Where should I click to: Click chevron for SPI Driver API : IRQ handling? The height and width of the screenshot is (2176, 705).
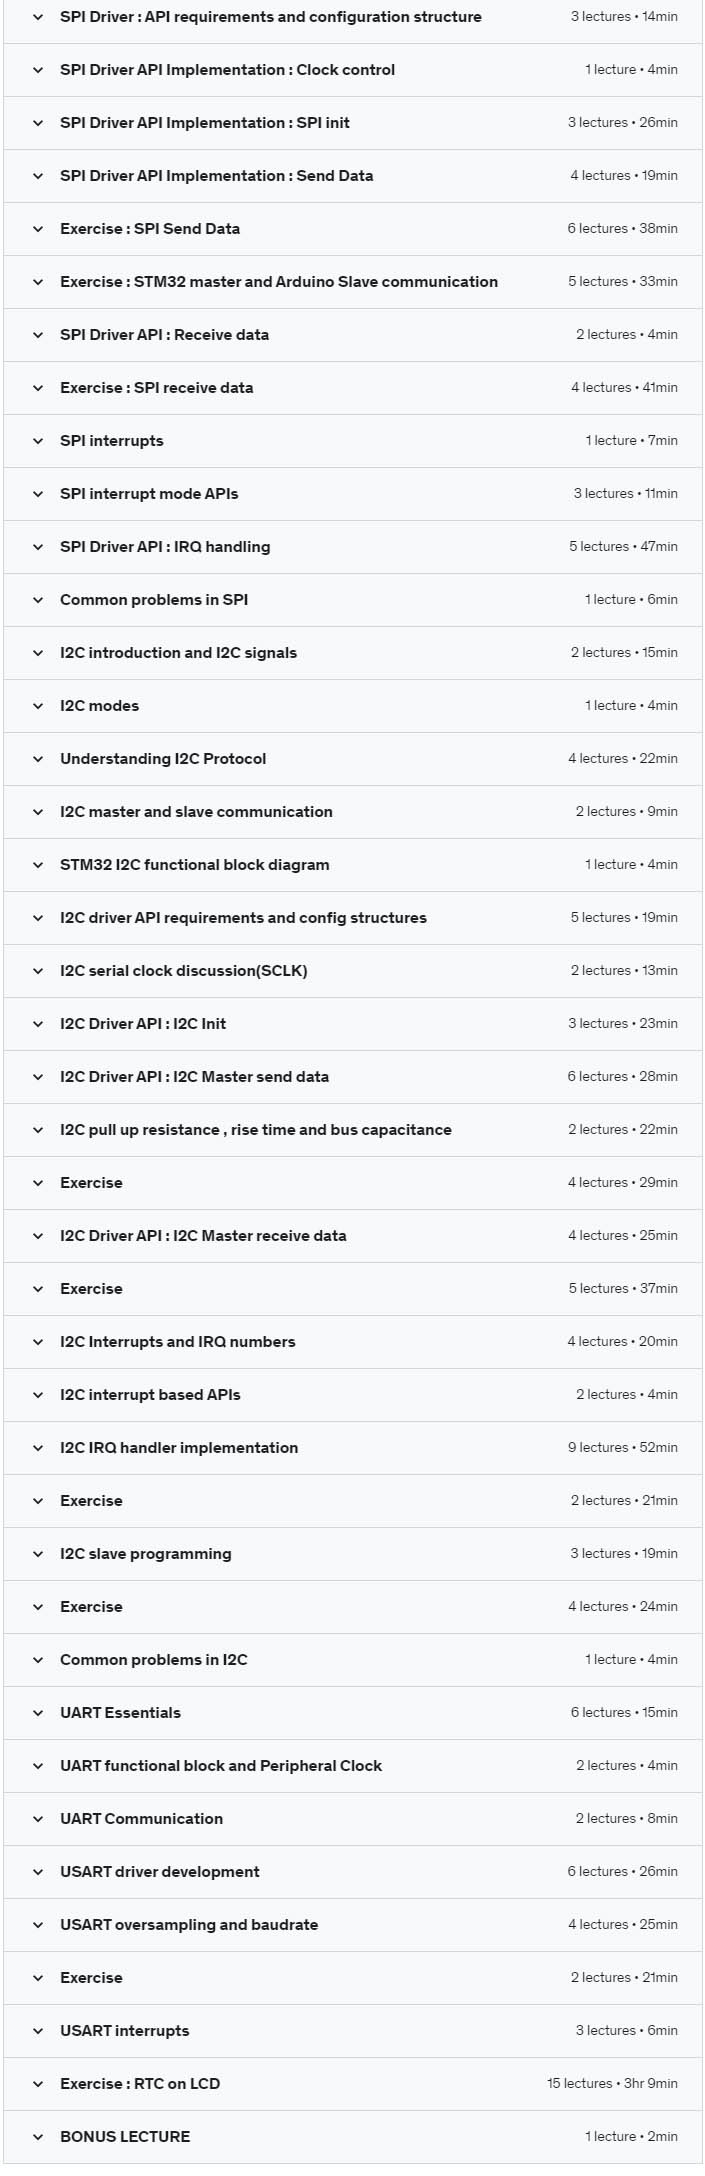(38, 547)
